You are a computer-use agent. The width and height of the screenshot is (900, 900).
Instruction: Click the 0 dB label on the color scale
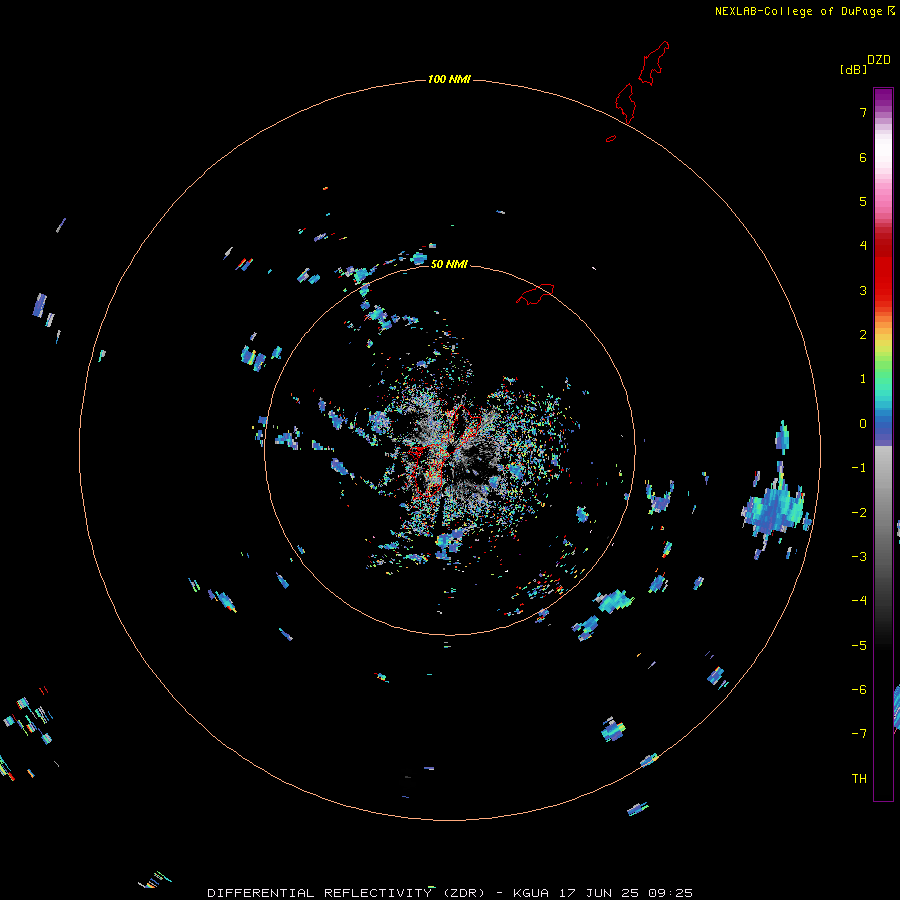coord(863,424)
